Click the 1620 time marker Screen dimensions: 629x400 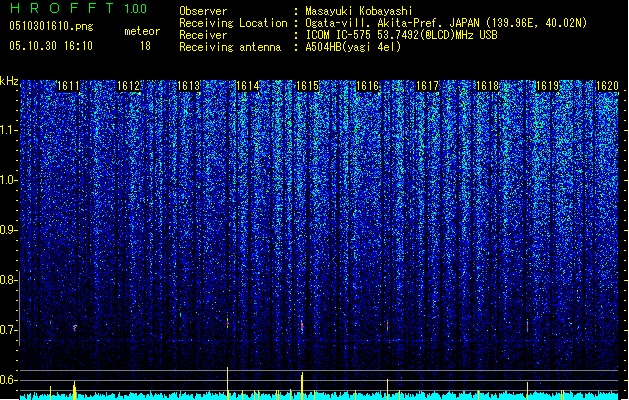coord(607,86)
